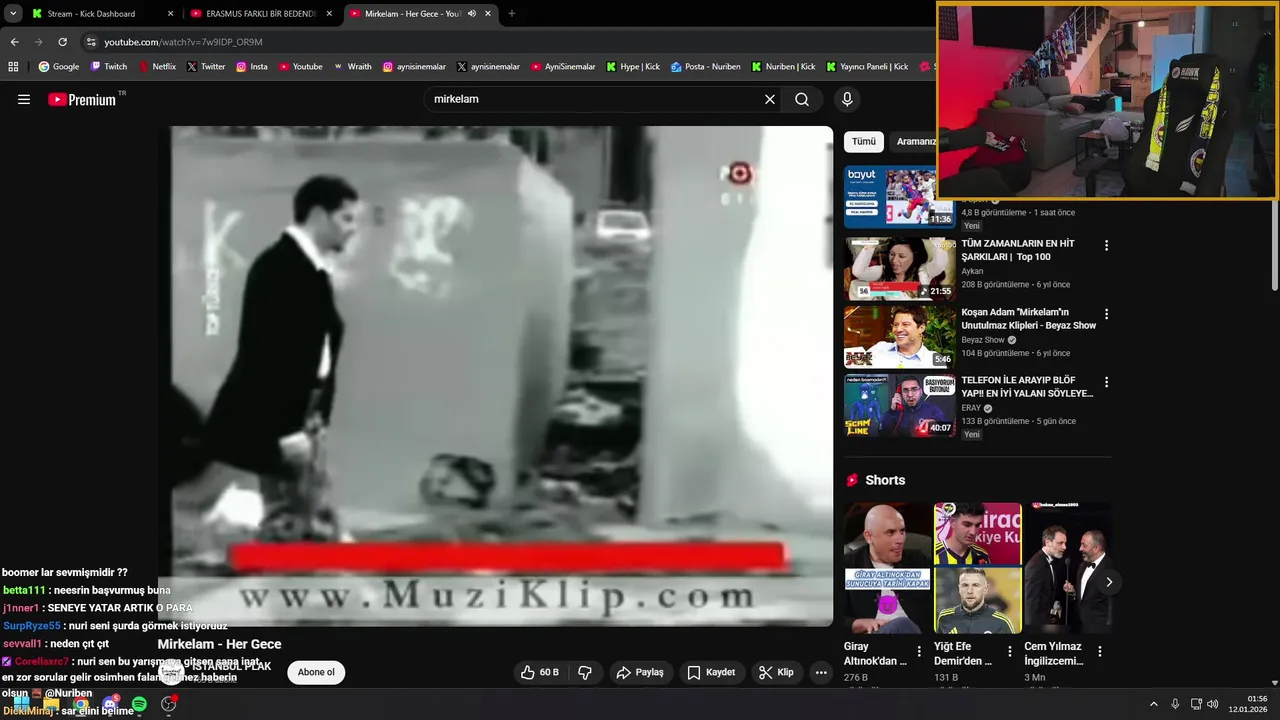Dislike the video
1280x720 pixels.
(585, 672)
